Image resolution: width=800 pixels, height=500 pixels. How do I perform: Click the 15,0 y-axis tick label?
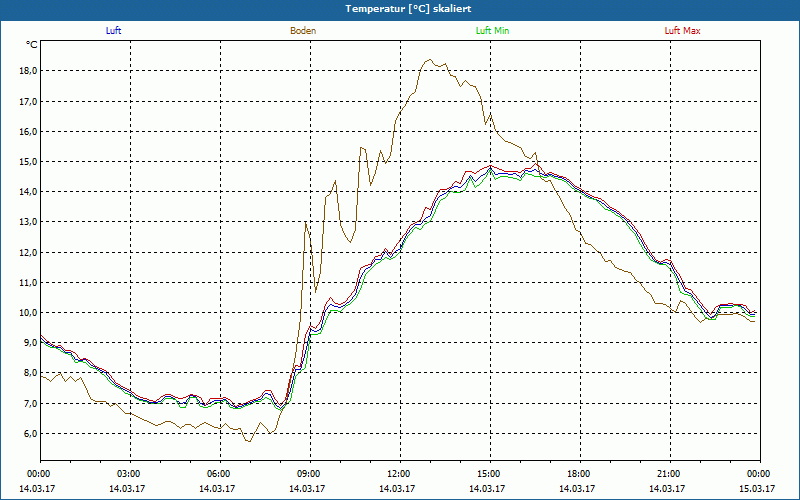coord(27,161)
